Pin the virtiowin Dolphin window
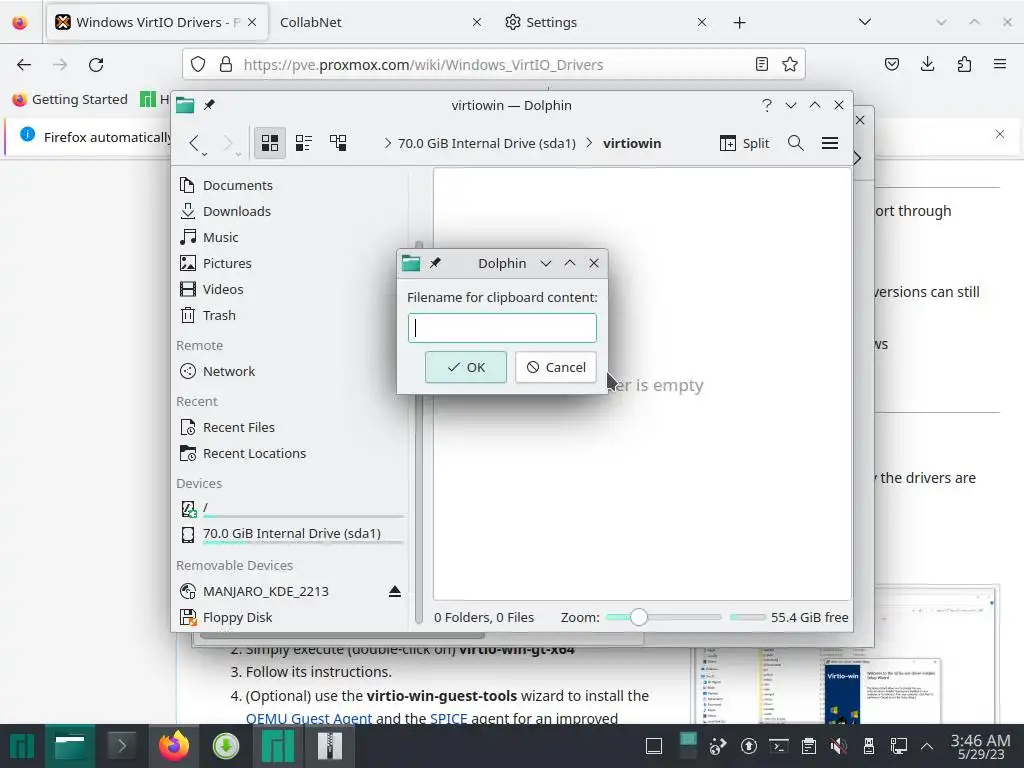This screenshot has width=1024, height=768. [209, 105]
